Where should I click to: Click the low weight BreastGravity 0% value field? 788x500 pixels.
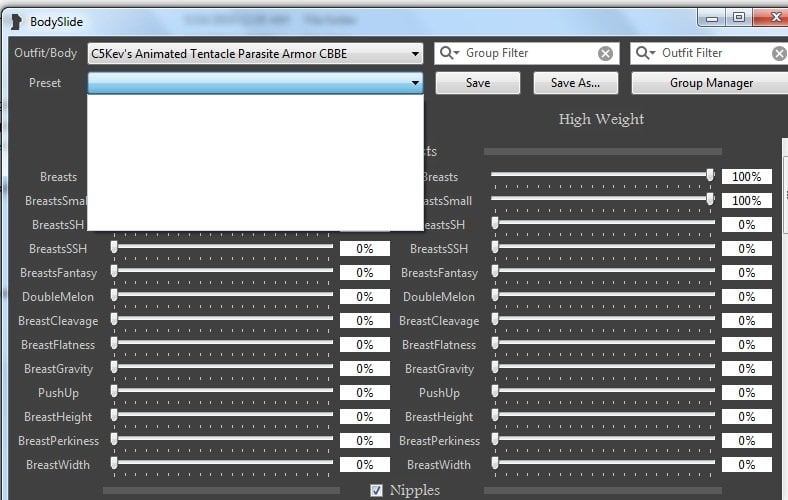coord(365,368)
